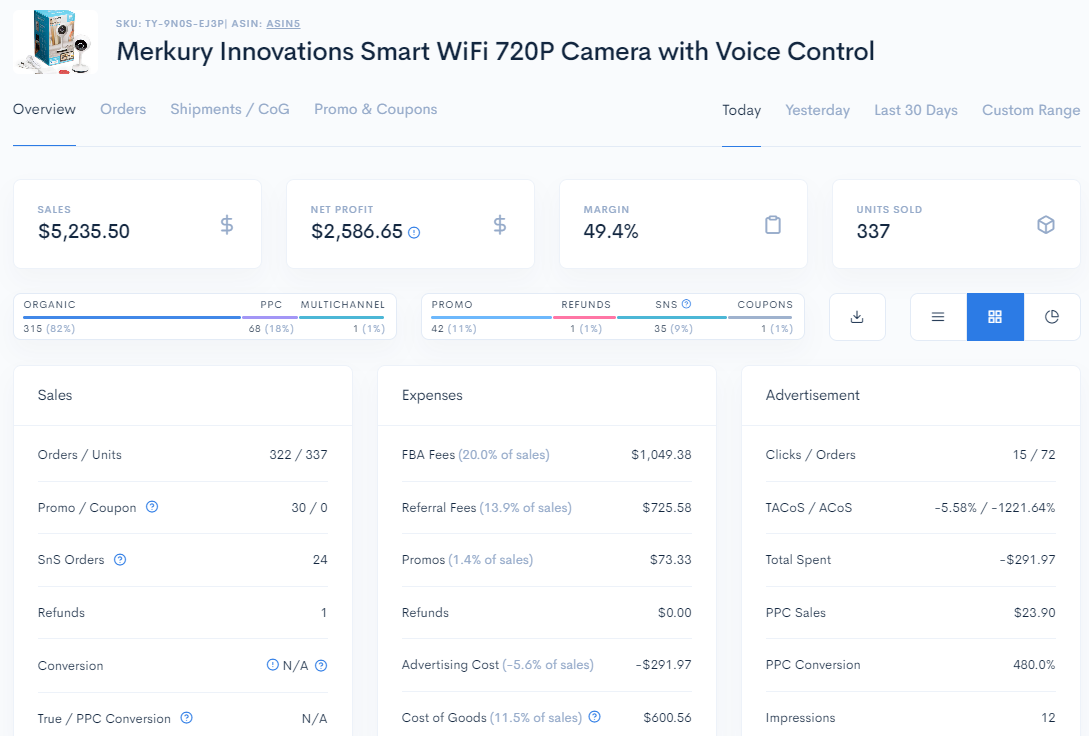Screen dimensions: 1089x736
Task: Open the Cost of Goods help icon
Action: point(595,717)
